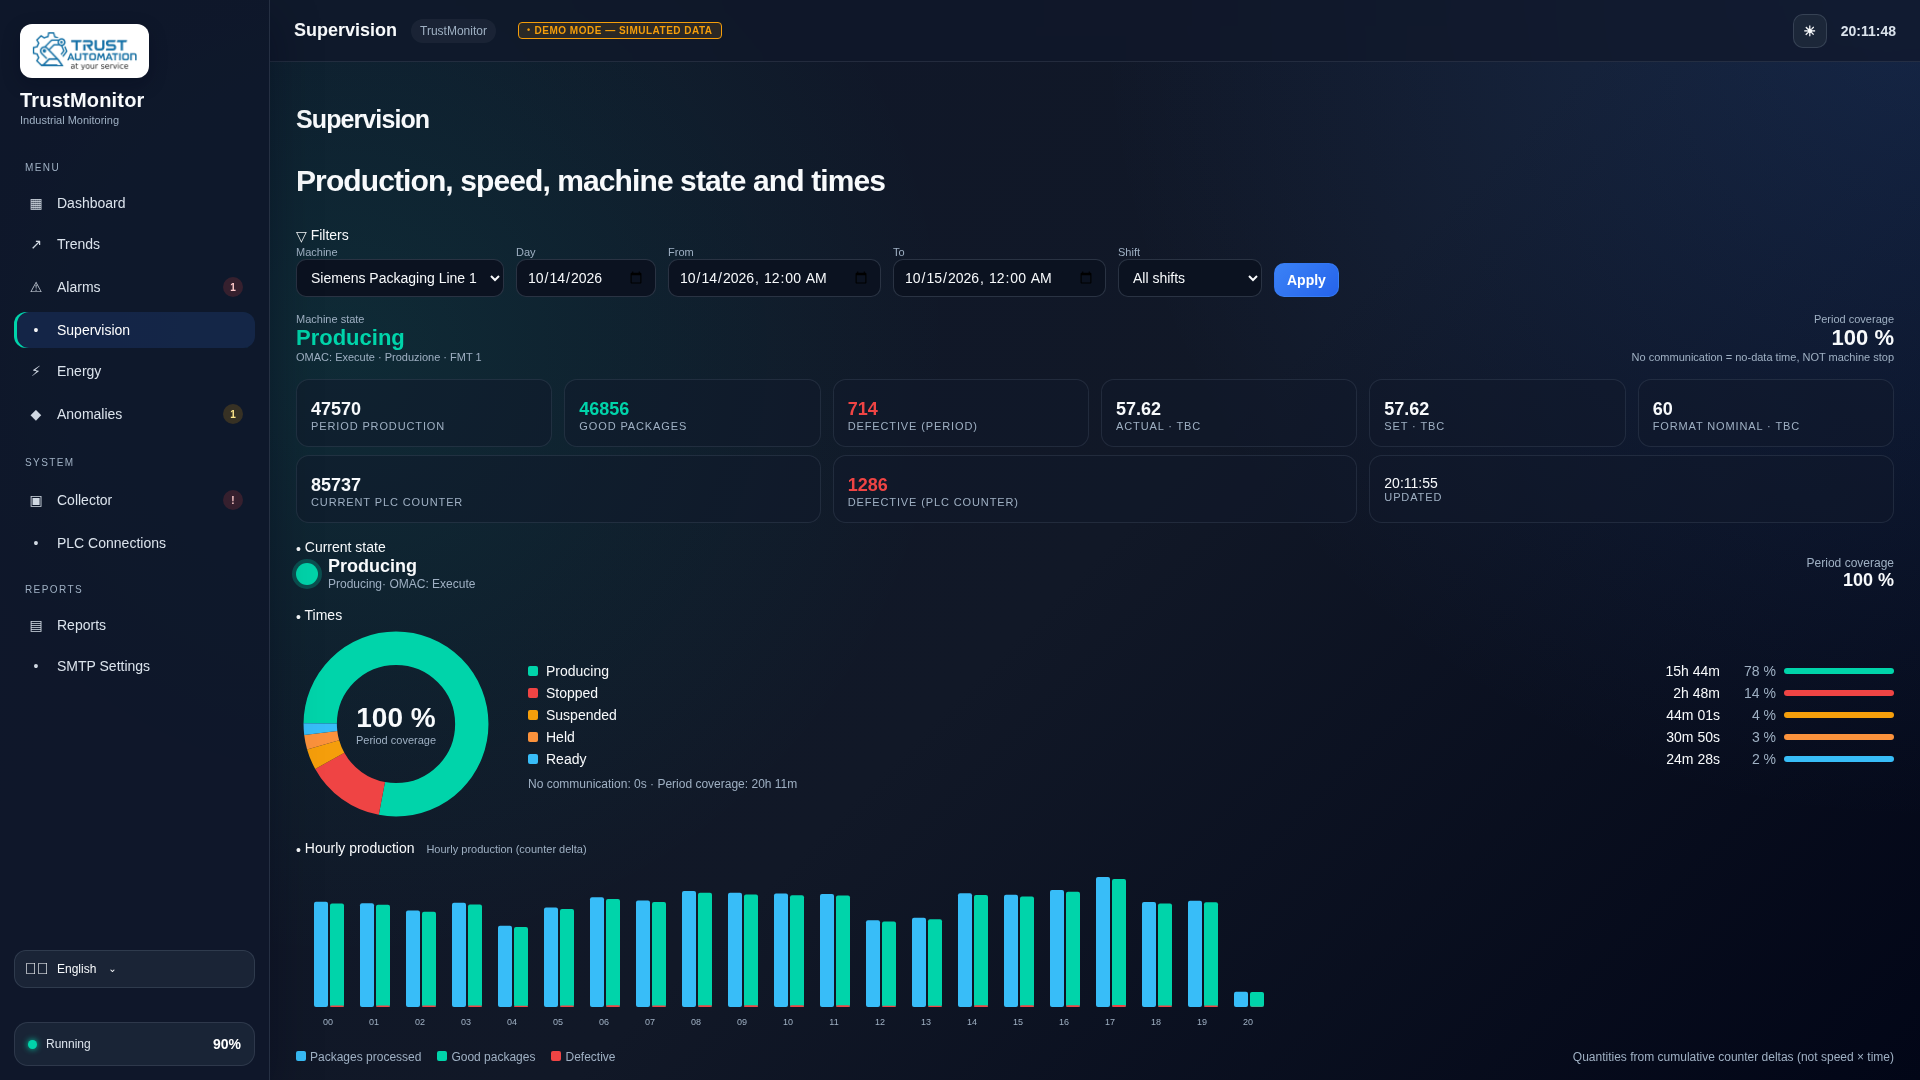Open the English language selector
1920x1080 pixels.
point(134,969)
